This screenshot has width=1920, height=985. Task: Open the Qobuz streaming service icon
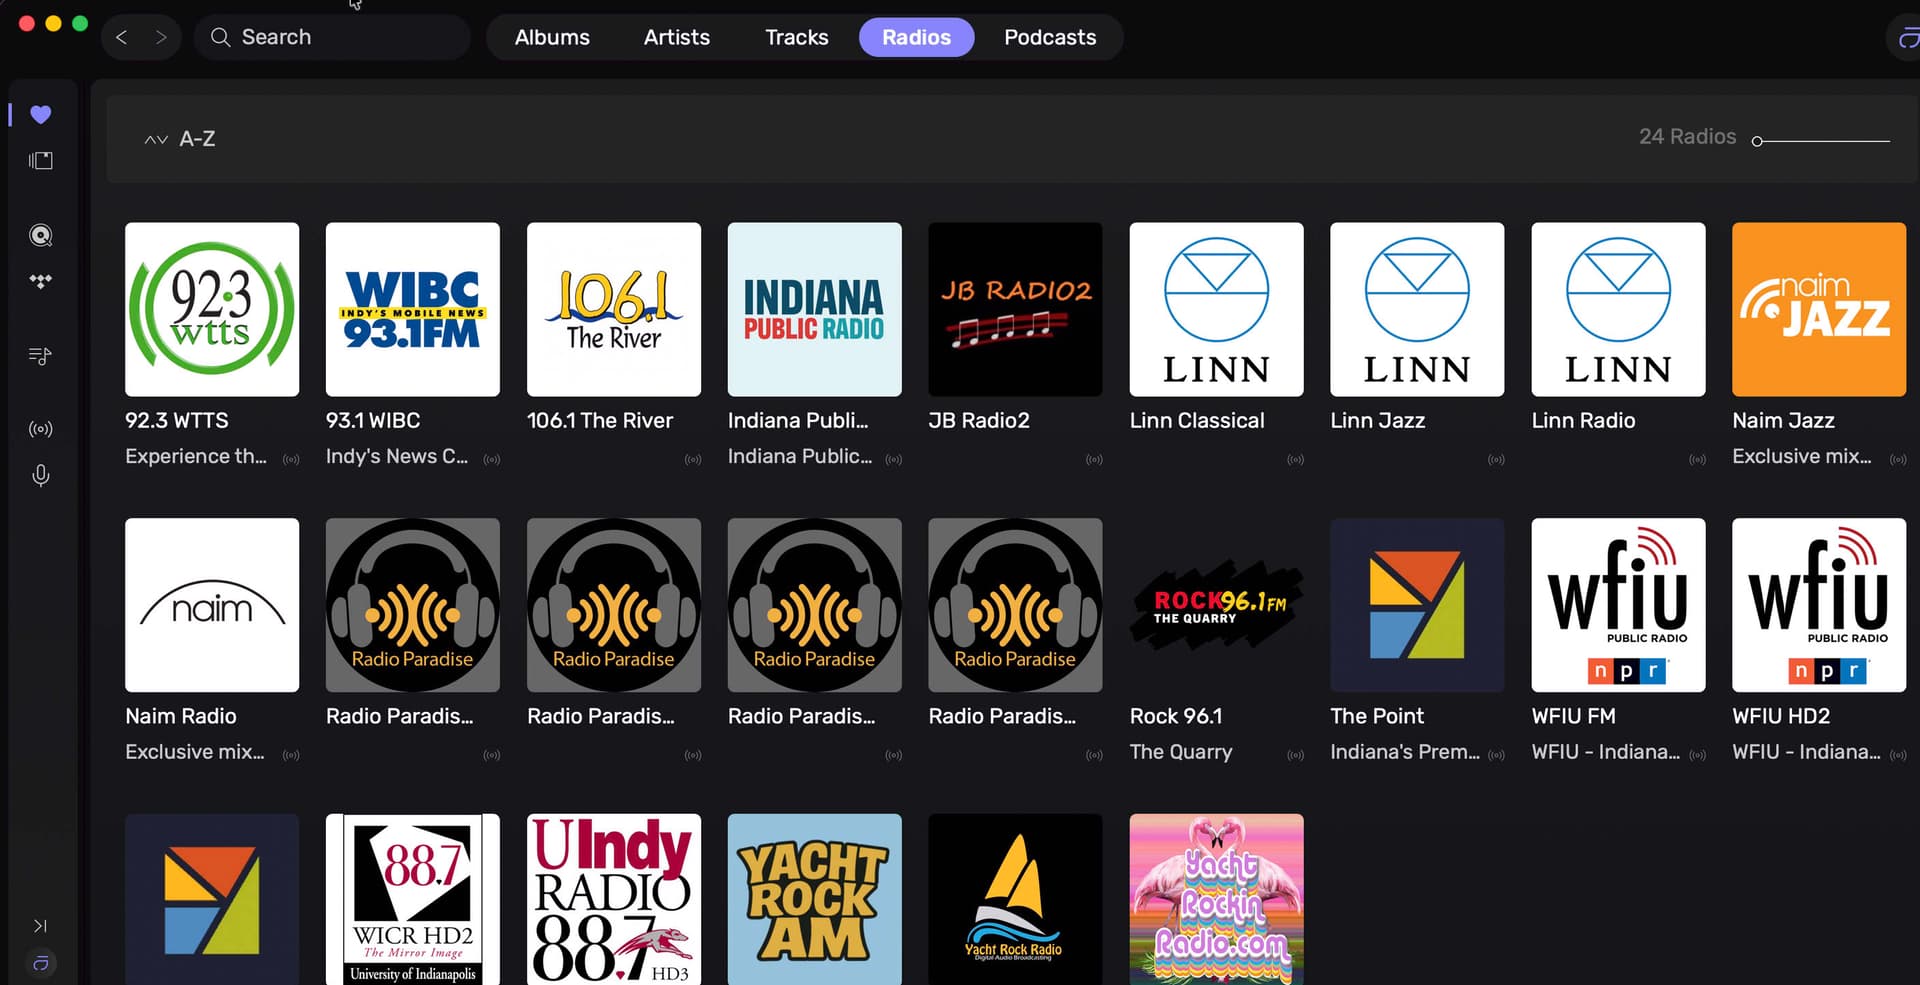pyautogui.click(x=40, y=236)
